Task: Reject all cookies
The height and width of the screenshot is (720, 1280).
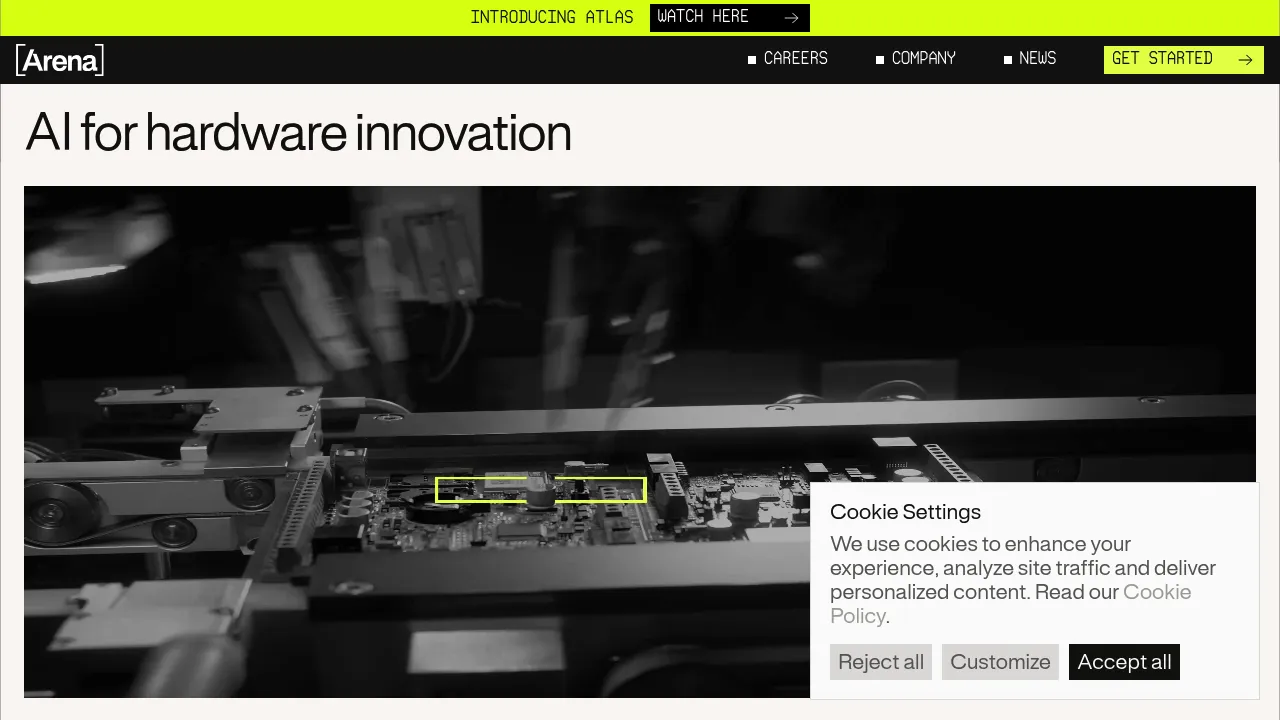Action: (x=881, y=662)
